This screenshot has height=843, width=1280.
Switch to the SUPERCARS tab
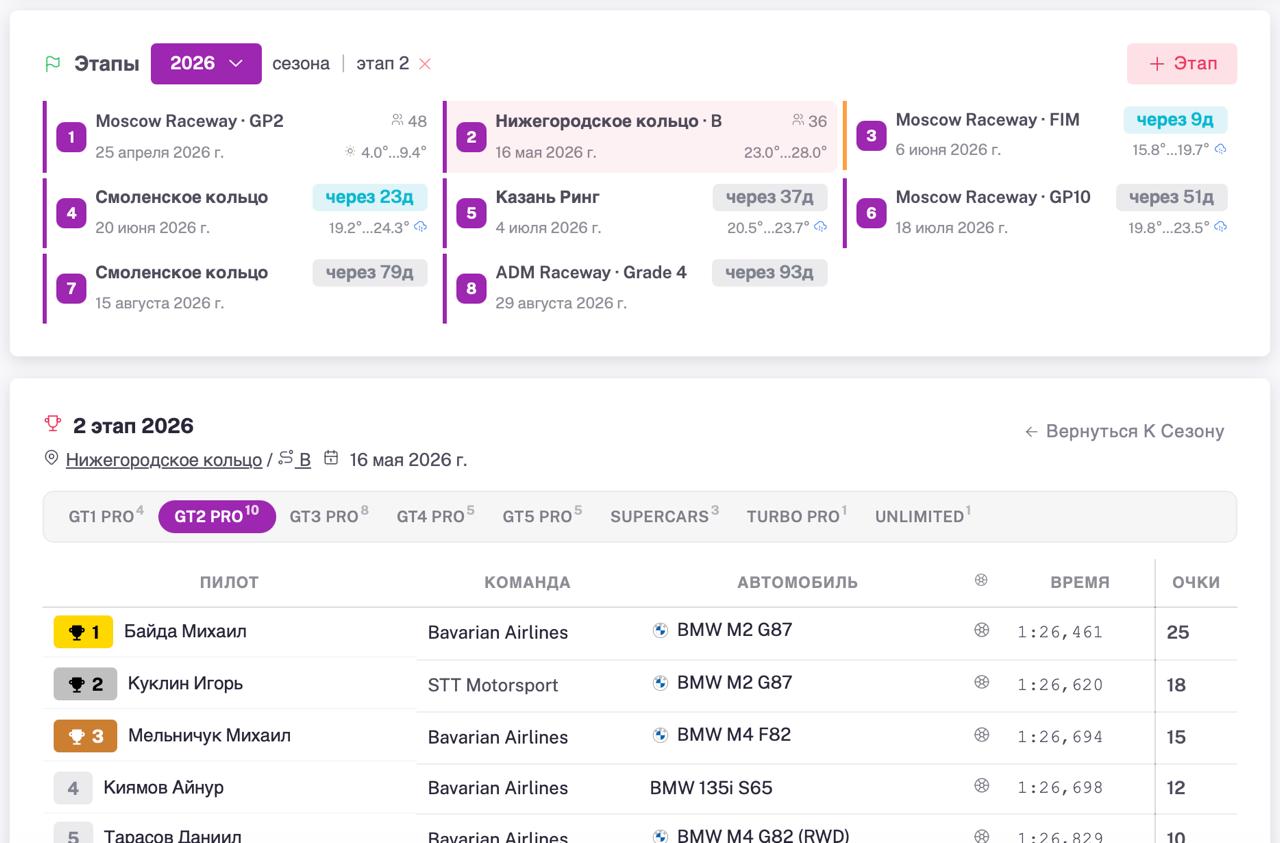click(665, 516)
